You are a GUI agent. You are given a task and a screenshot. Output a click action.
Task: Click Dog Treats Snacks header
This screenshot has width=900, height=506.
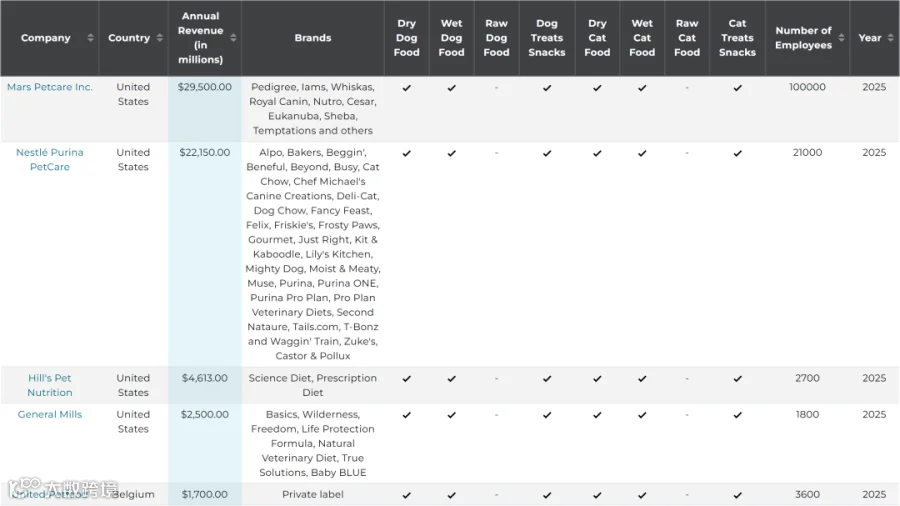pyautogui.click(x=547, y=38)
